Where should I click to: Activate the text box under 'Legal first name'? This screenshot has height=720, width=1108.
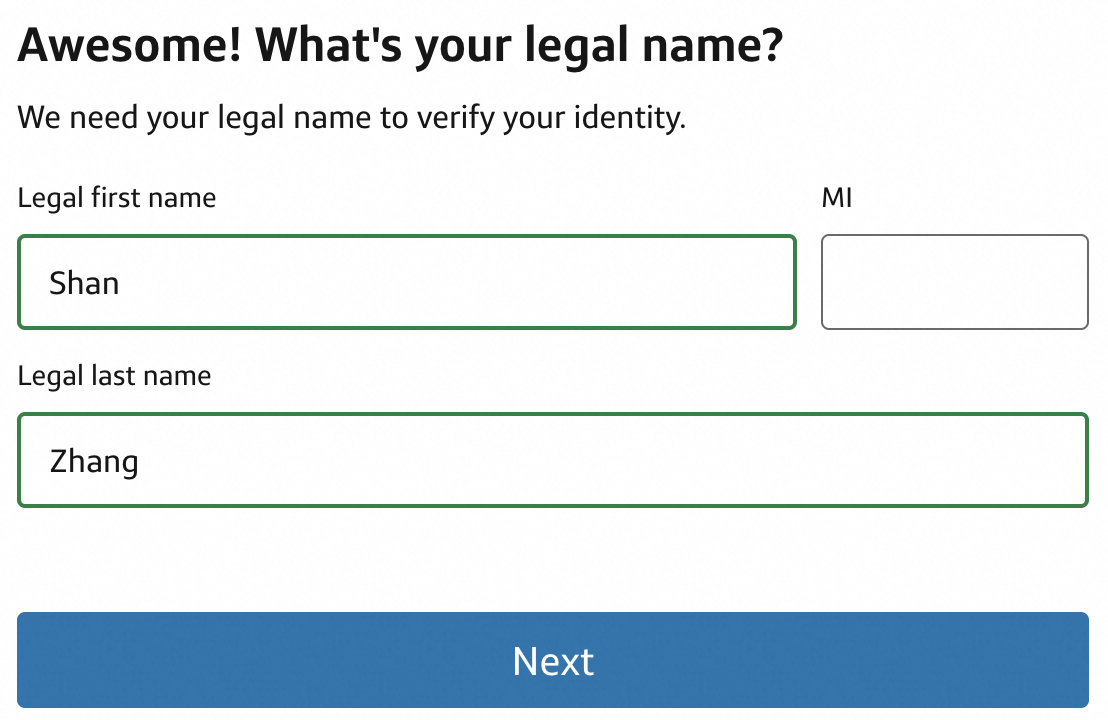click(x=406, y=282)
